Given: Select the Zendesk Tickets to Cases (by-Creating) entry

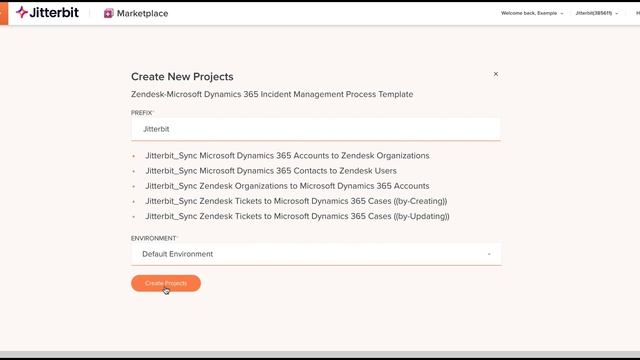Looking at the screenshot, I should [296, 201].
